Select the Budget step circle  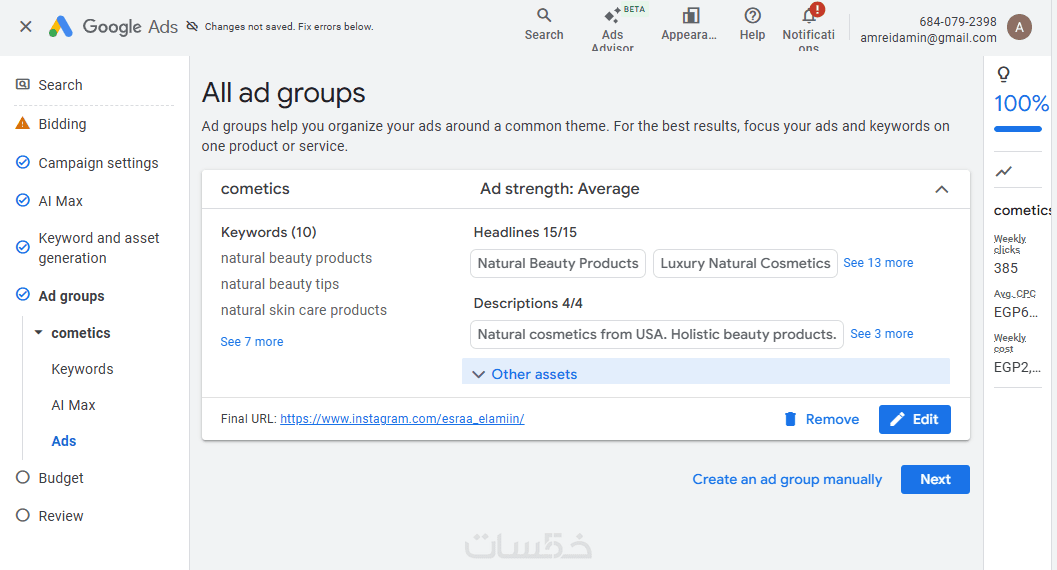pos(23,478)
